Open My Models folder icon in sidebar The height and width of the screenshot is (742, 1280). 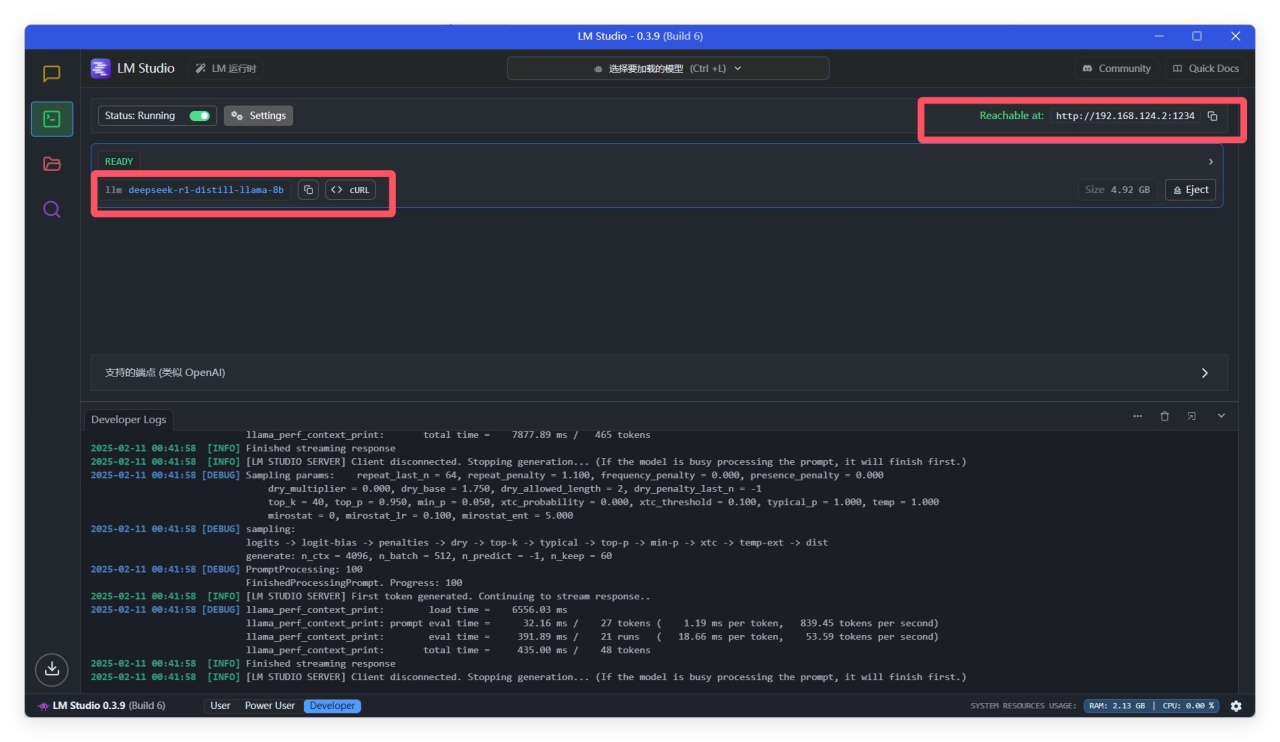pyautogui.click(x=52, y=164)
